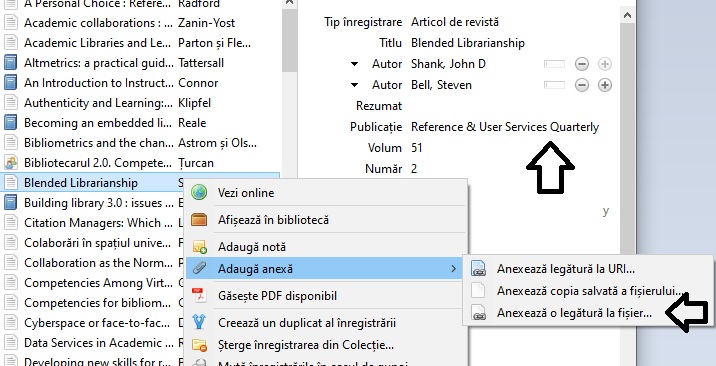Edit the Număr field value 2

point(414,169)
